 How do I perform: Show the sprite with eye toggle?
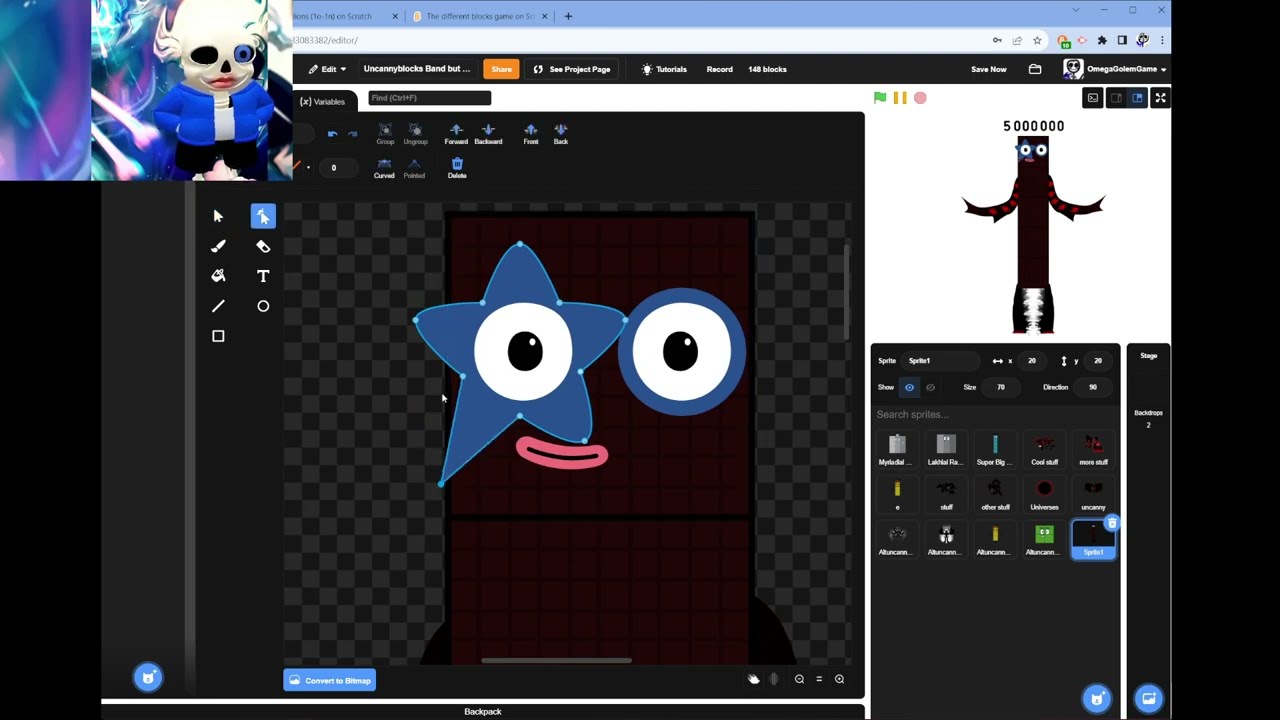pos(909,387)
